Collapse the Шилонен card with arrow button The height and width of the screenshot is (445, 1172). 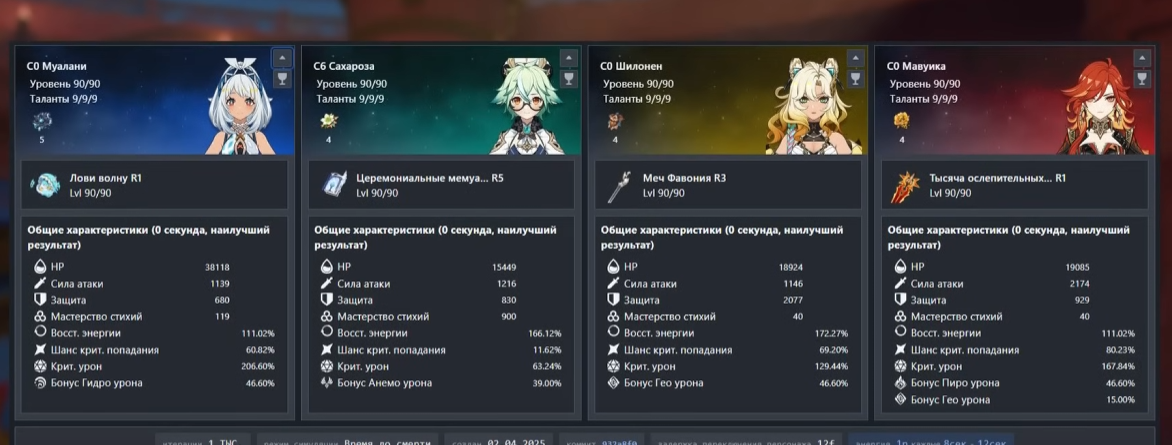click(x=855, y=58)
